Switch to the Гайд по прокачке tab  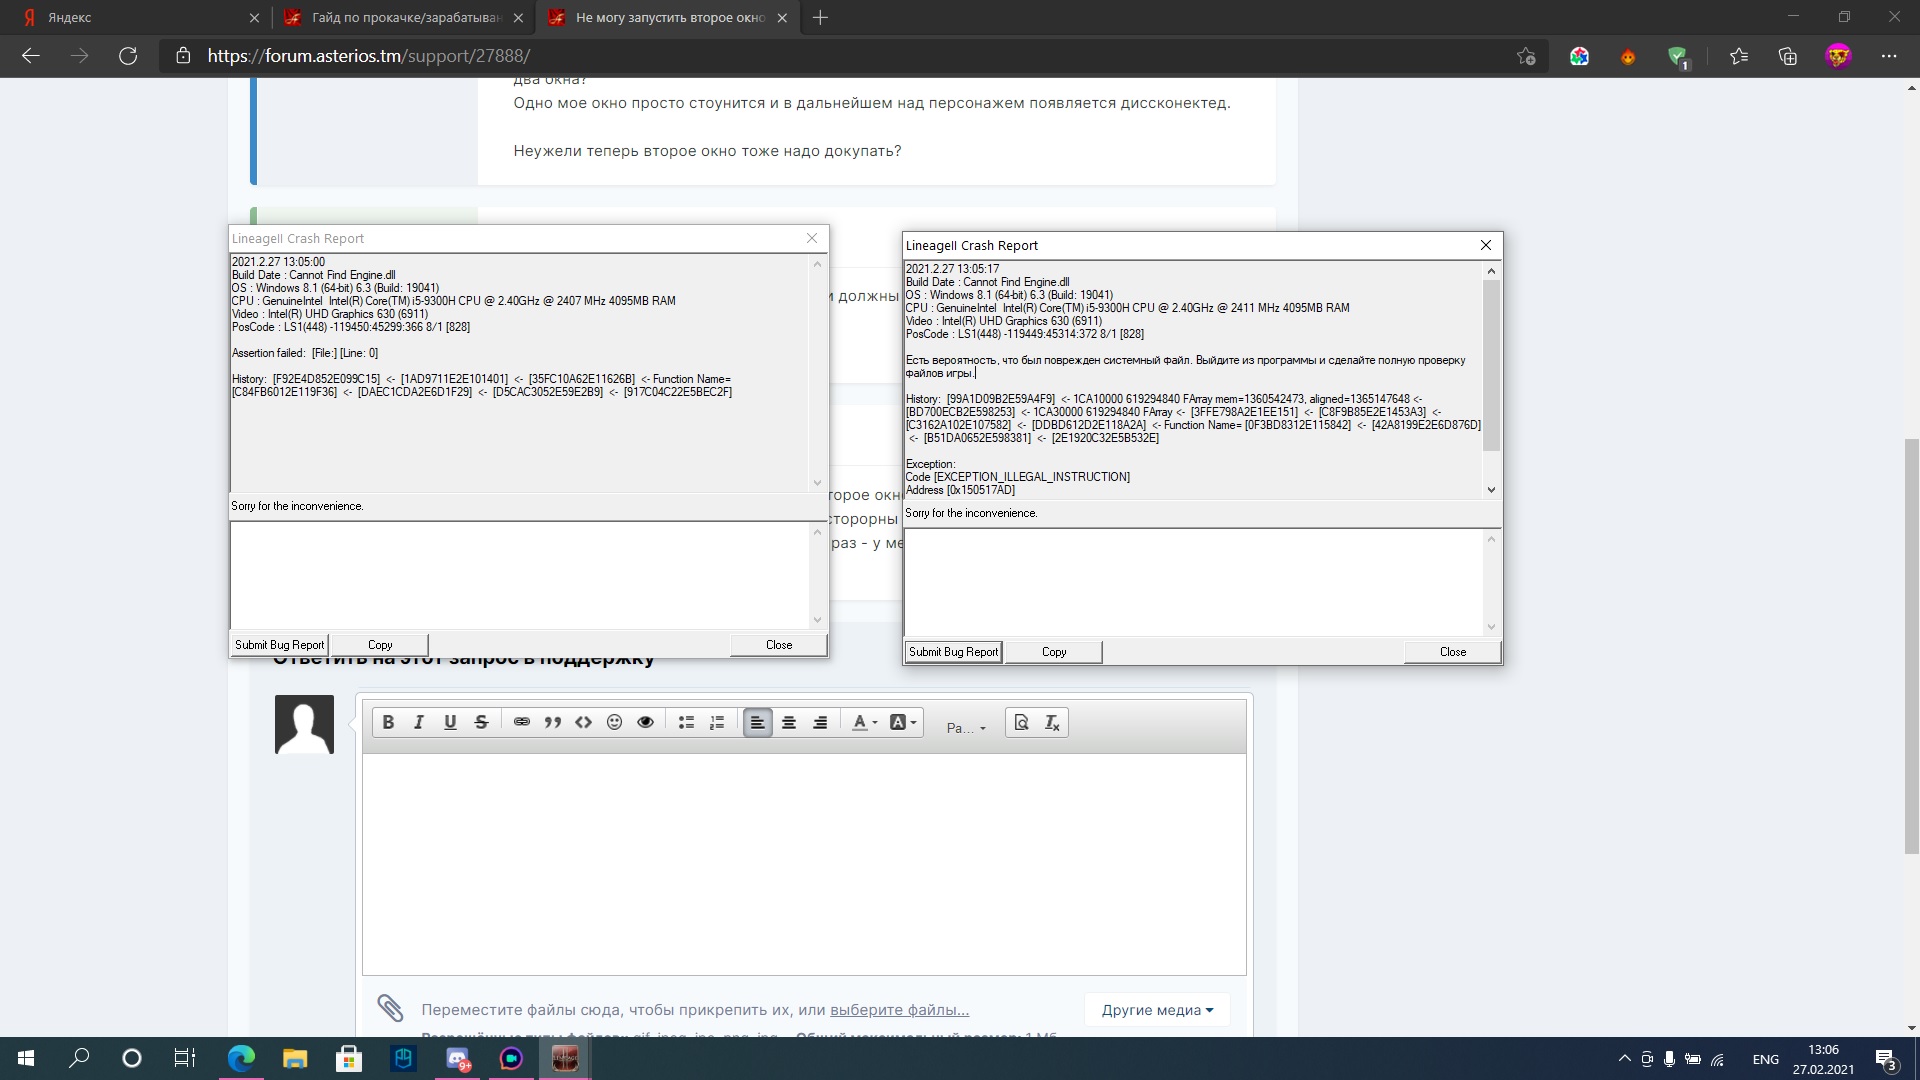(x=405, y=17)
